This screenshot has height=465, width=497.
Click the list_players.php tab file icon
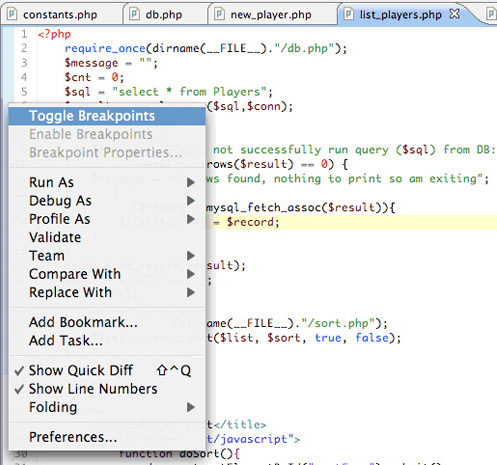click(348, 14)
